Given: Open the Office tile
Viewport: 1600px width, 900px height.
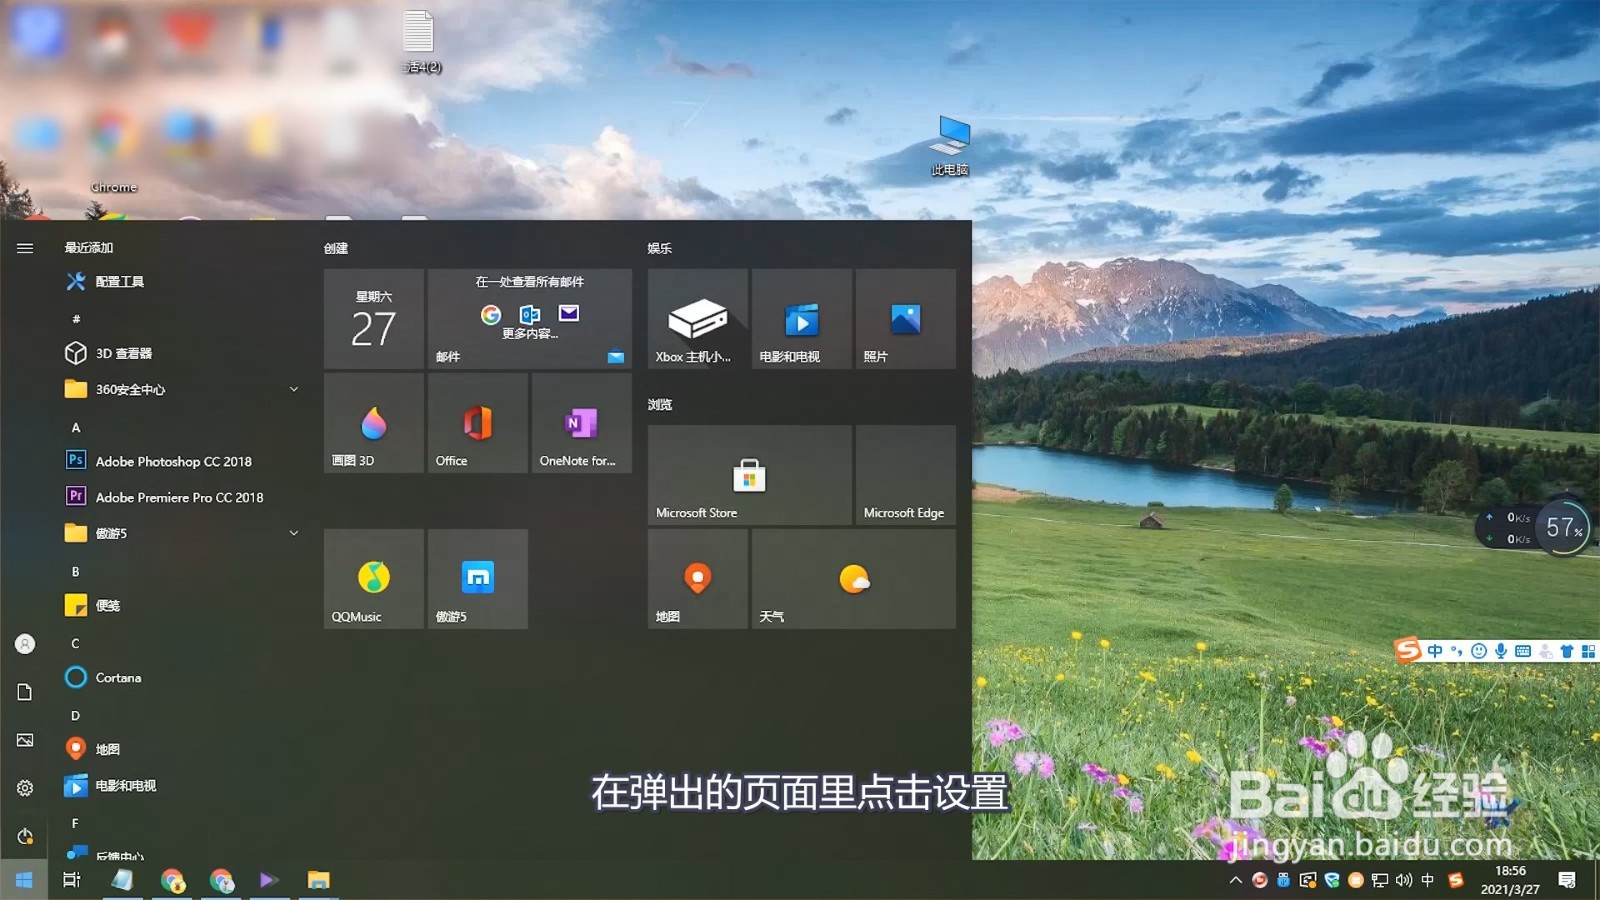Looking at the screenshot, I should click(478, 423).
